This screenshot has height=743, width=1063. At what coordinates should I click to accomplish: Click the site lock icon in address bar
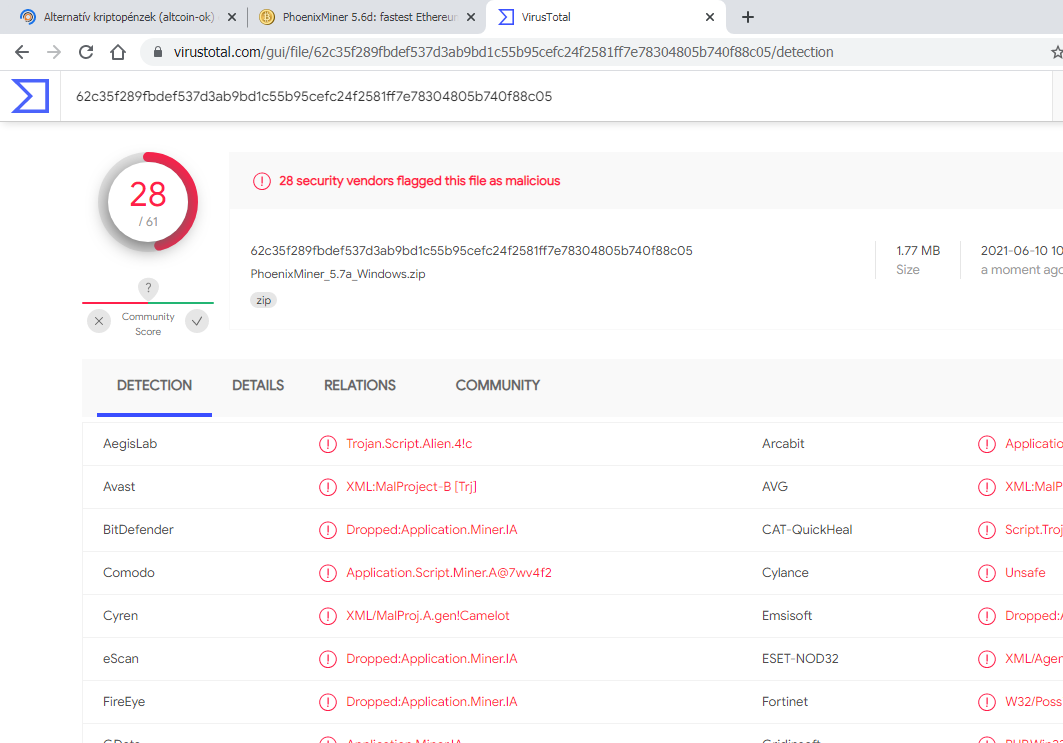[x=158, y=52]
